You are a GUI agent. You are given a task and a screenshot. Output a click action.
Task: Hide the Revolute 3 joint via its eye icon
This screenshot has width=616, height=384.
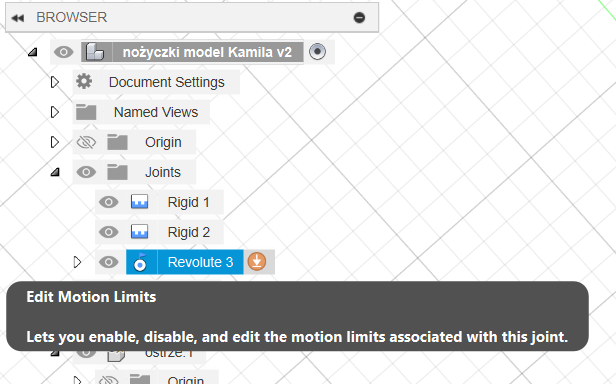[109, 262]
